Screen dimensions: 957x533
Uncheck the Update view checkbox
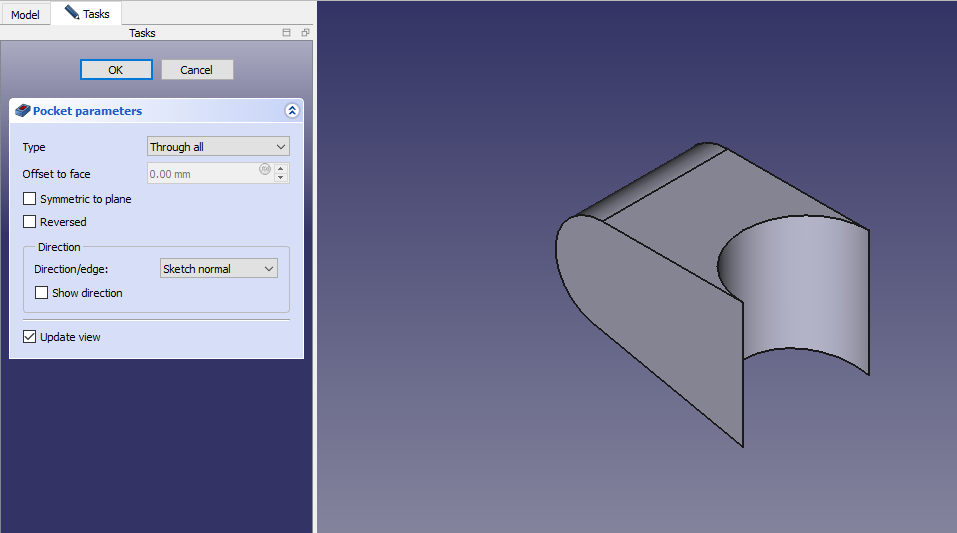[x=30, y=337]
